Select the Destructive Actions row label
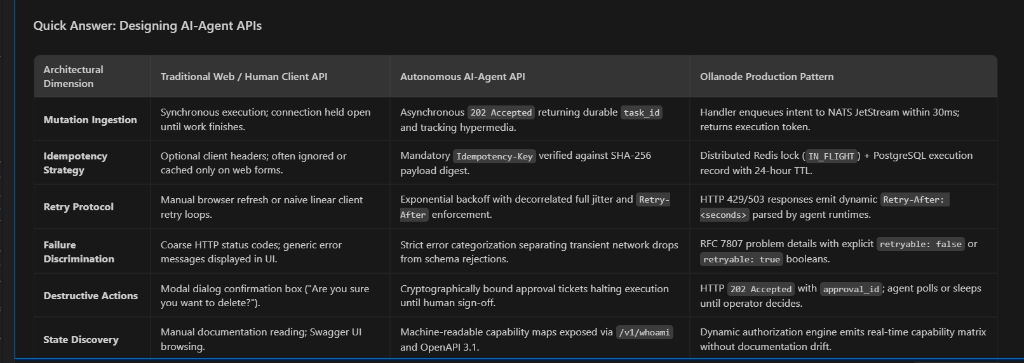This screenshot has height=363, width=1024. pos(90,296)
